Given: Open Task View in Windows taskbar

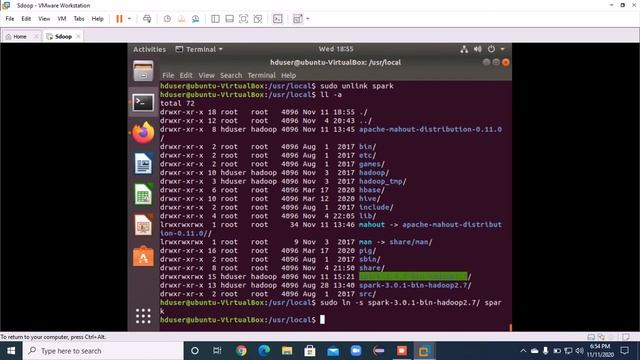Looking at the screenshot, I should [x=217, y=351].
